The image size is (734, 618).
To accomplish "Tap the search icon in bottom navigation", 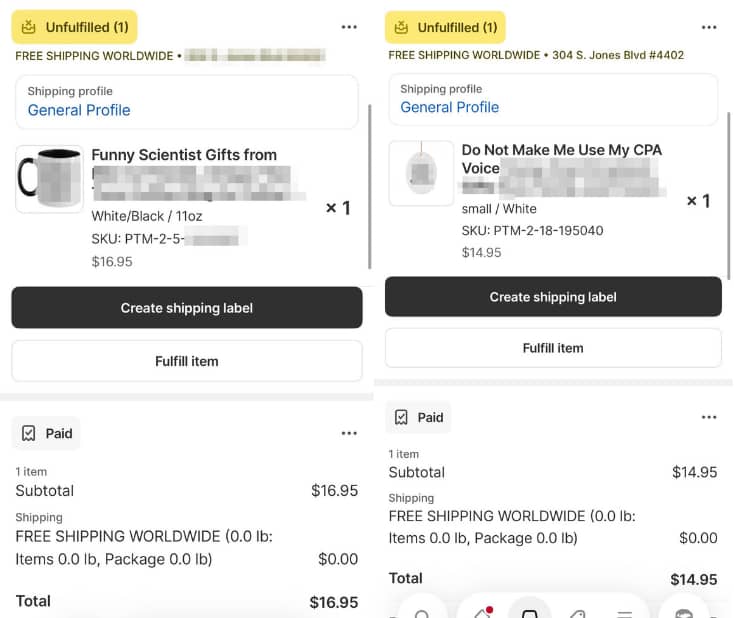I will (x=422, y=612).
